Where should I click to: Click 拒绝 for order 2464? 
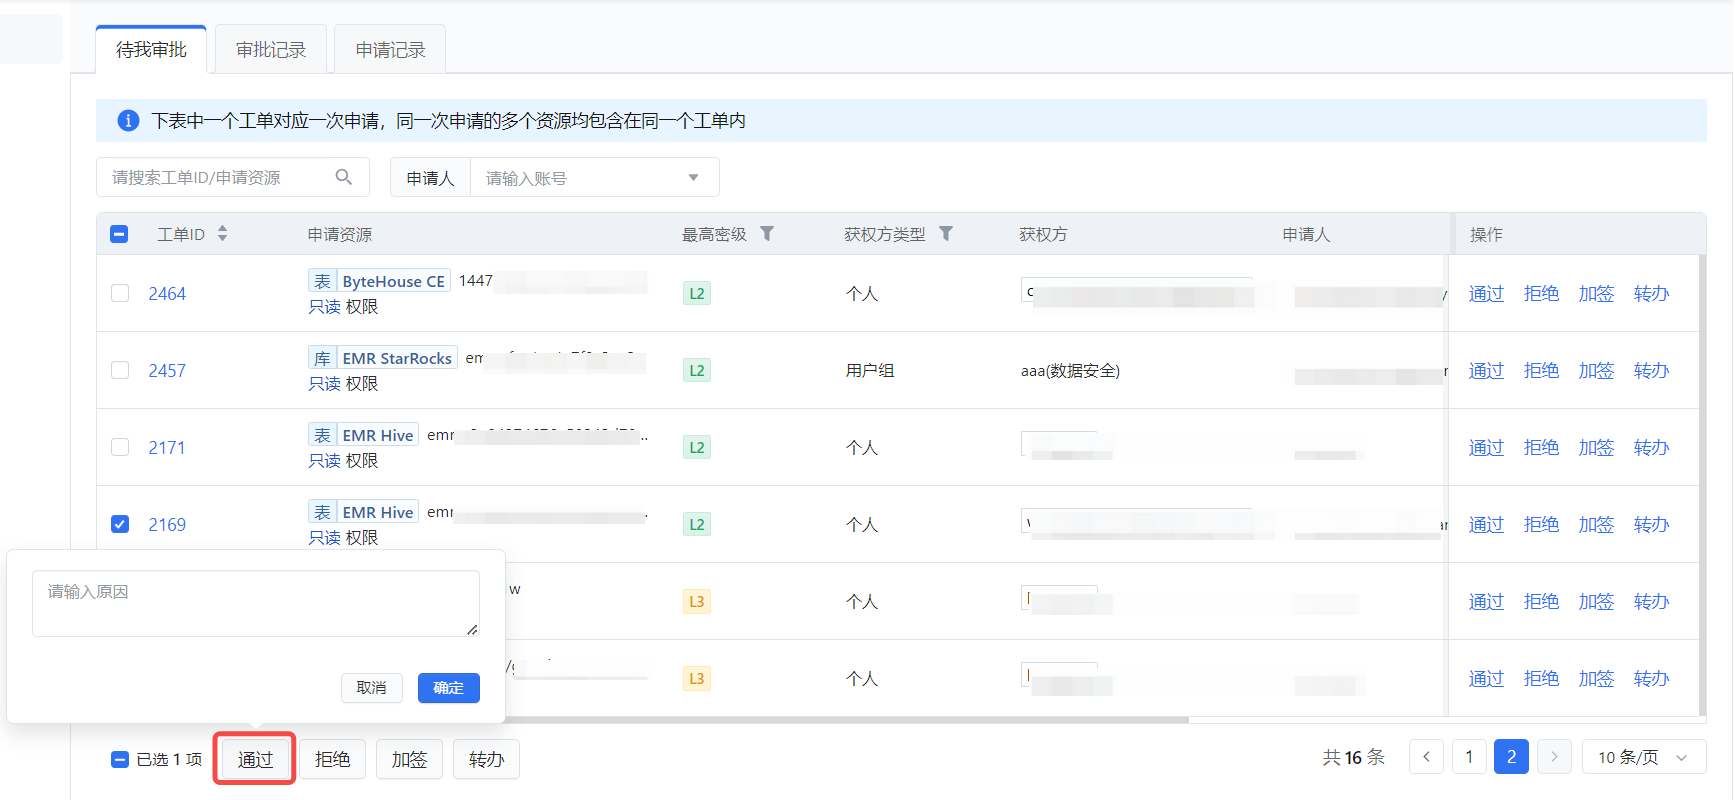[1541, 293]
